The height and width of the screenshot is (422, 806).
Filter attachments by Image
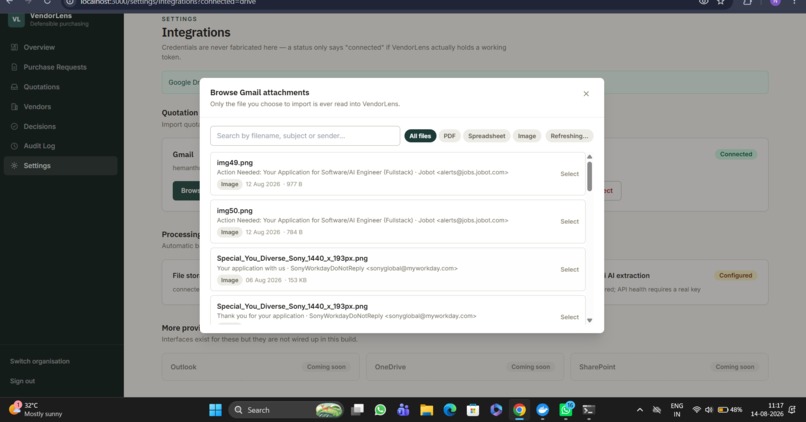[x=526, y=136]
